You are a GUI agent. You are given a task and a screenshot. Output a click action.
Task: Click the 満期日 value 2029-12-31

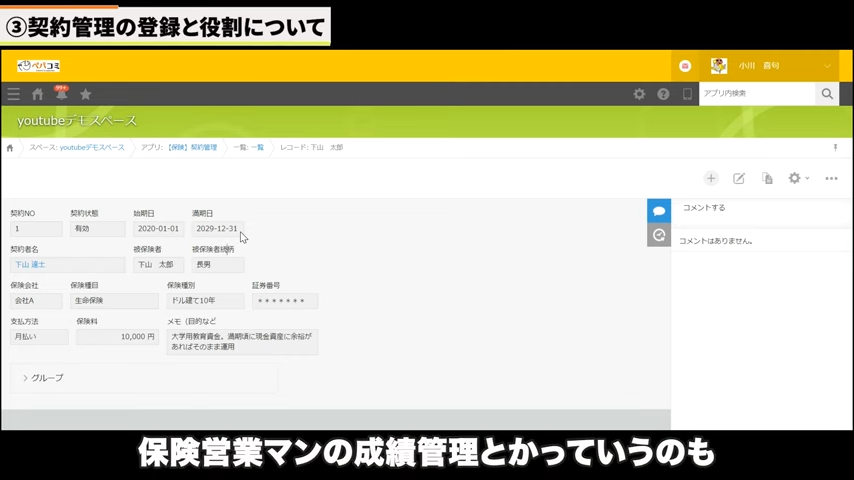pyautogui.click(x=217, y=229)
